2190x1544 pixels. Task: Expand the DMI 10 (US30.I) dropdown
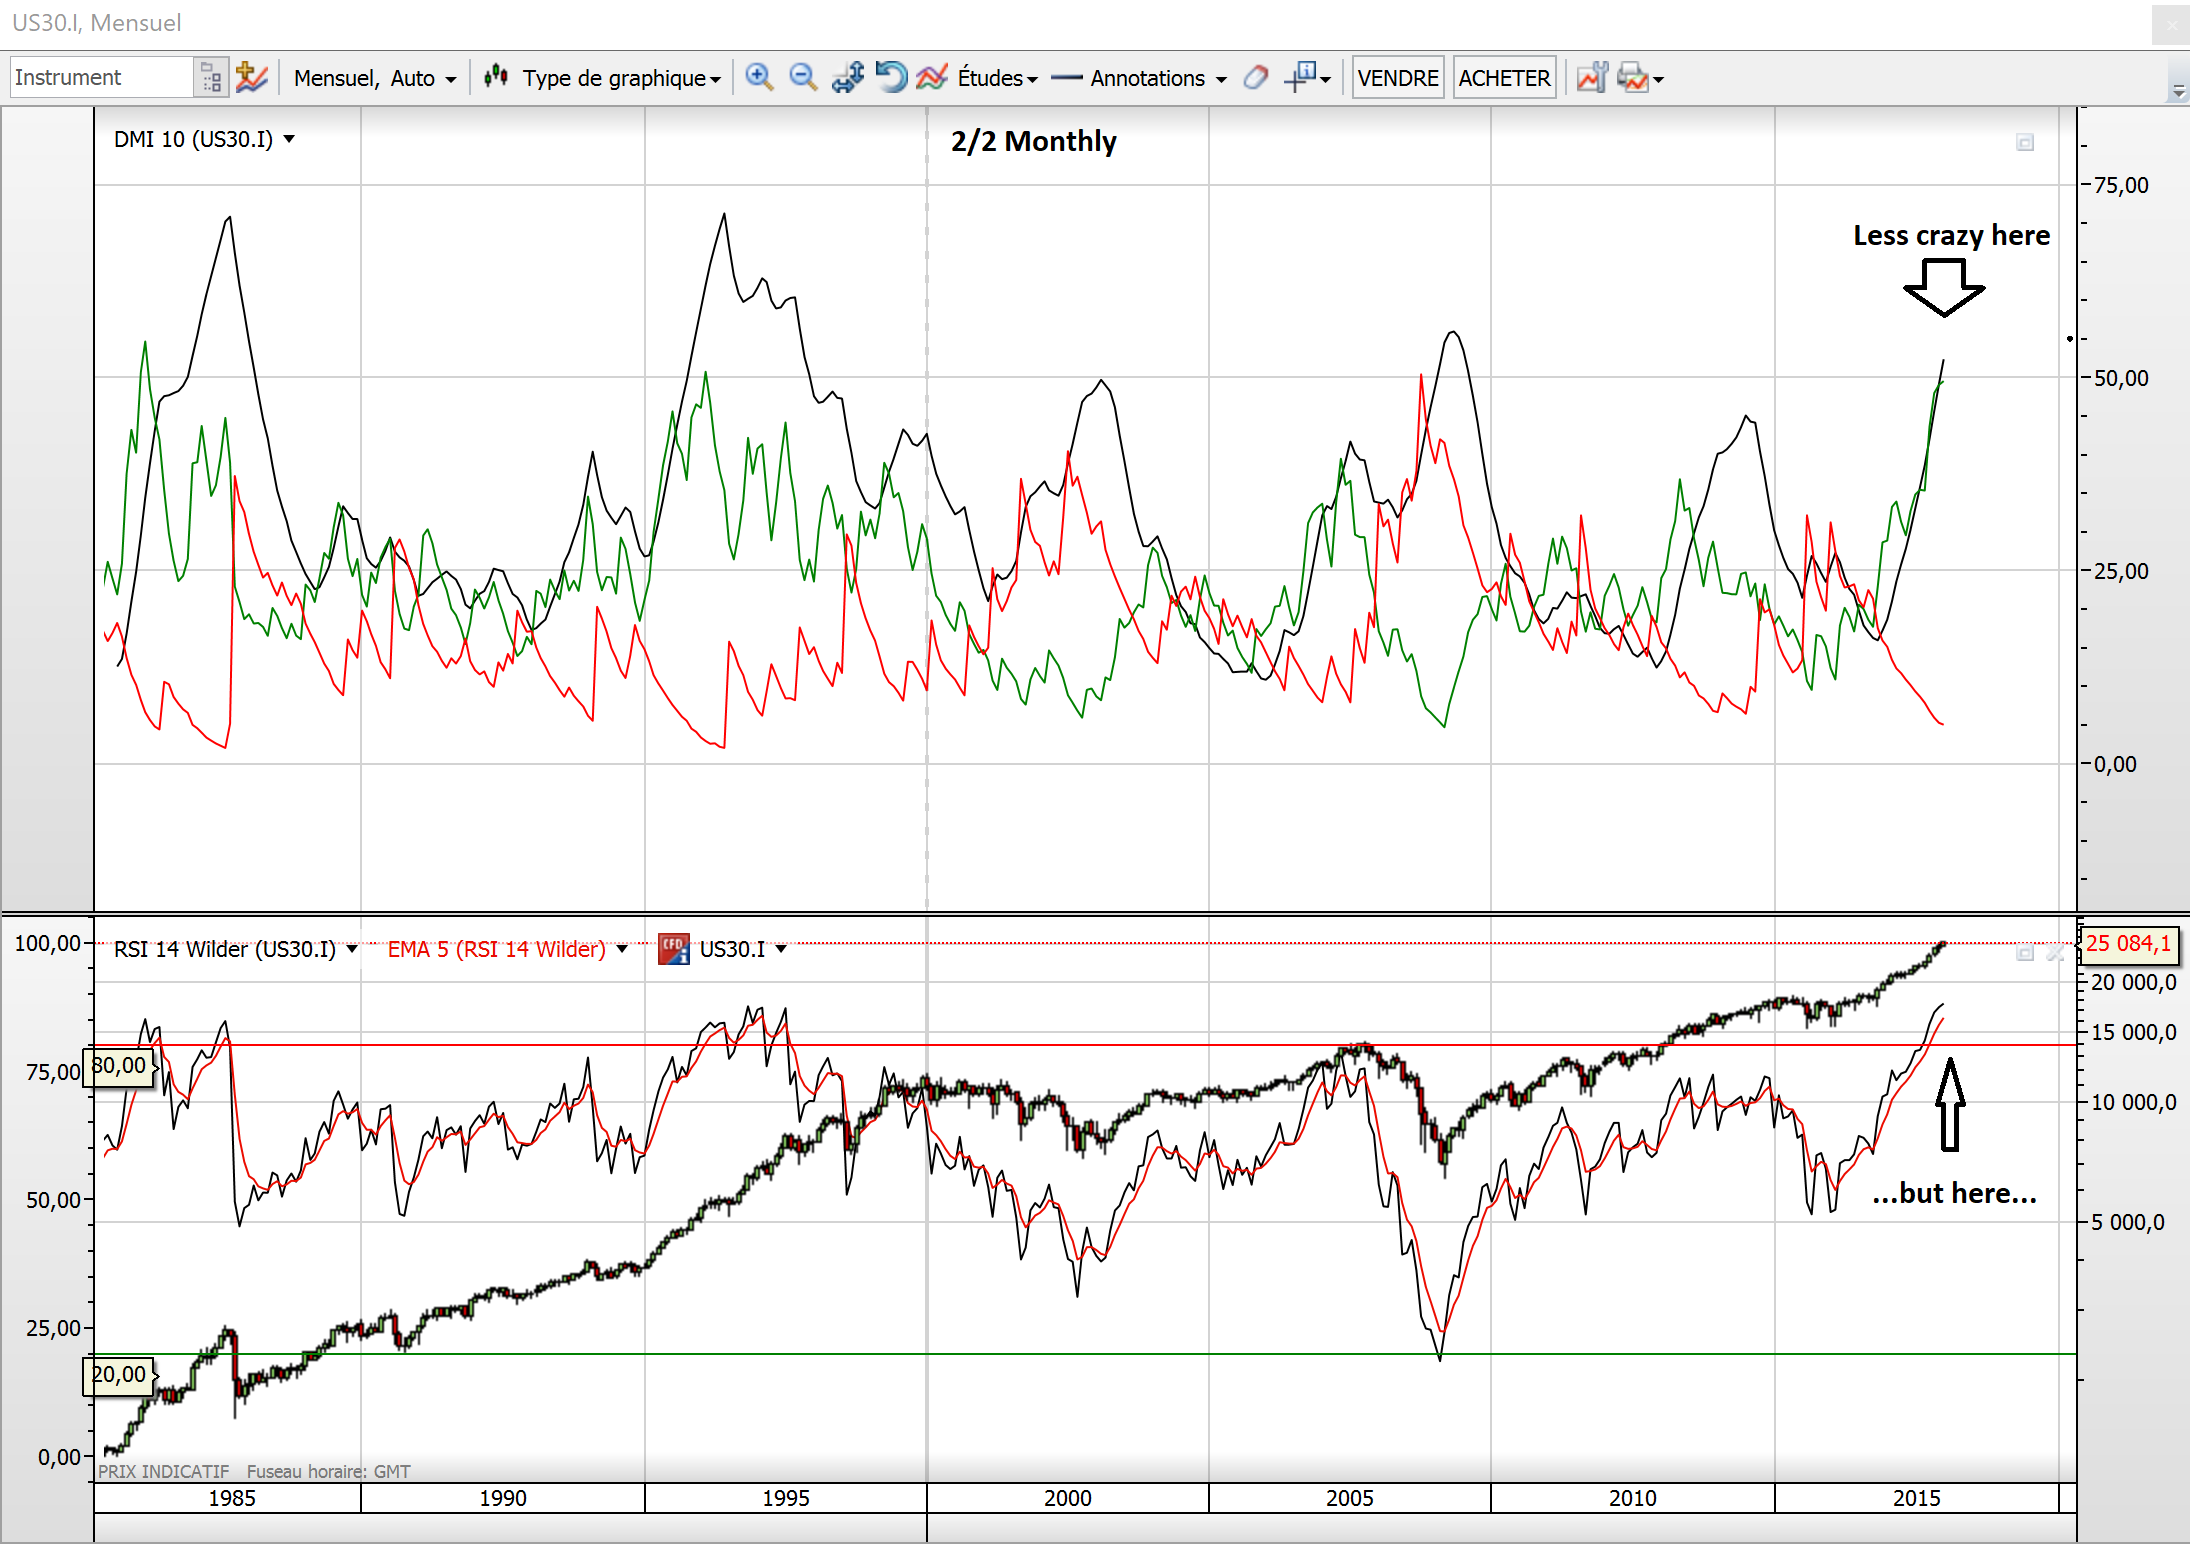pos(289,139)
